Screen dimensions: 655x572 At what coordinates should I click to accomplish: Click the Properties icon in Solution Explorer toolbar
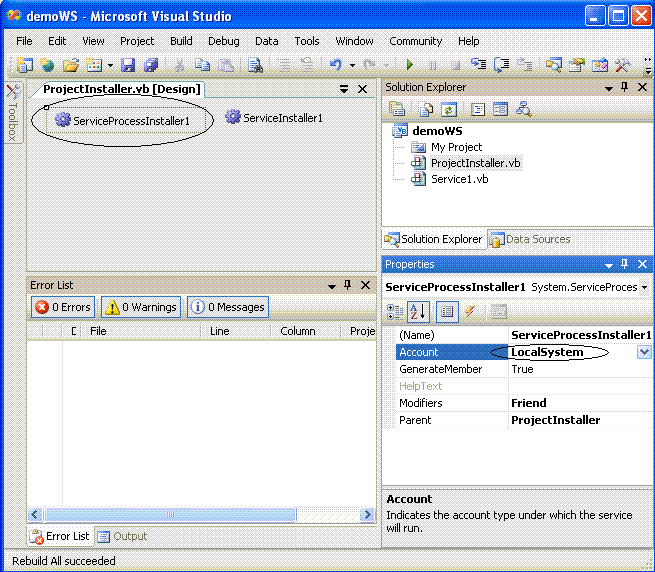[397, 109]
